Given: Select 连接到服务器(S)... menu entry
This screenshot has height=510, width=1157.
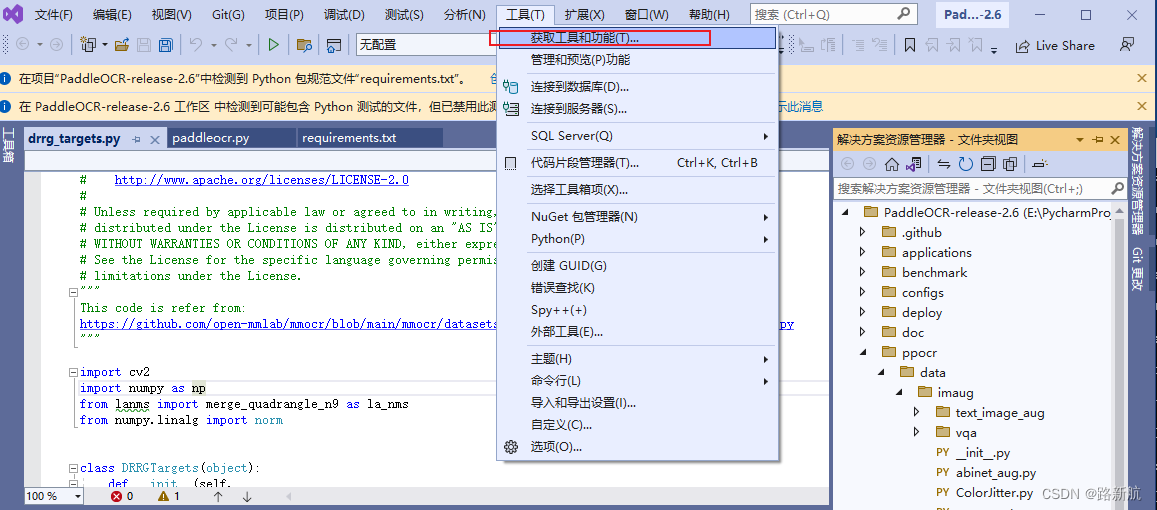Looking at the screenshot, I should (x=638, y=108).
